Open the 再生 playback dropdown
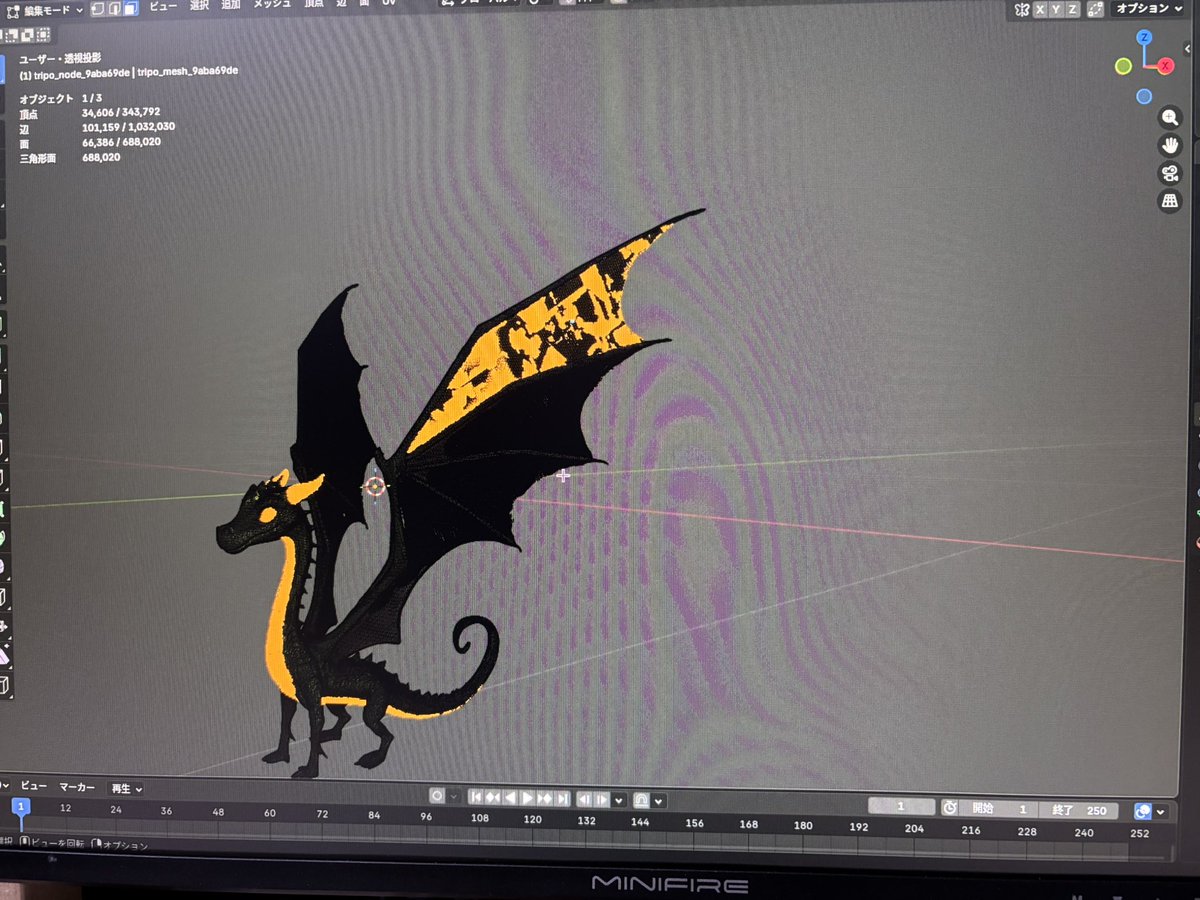Viewport: 1200px width, 900px height. click(126, 789)
